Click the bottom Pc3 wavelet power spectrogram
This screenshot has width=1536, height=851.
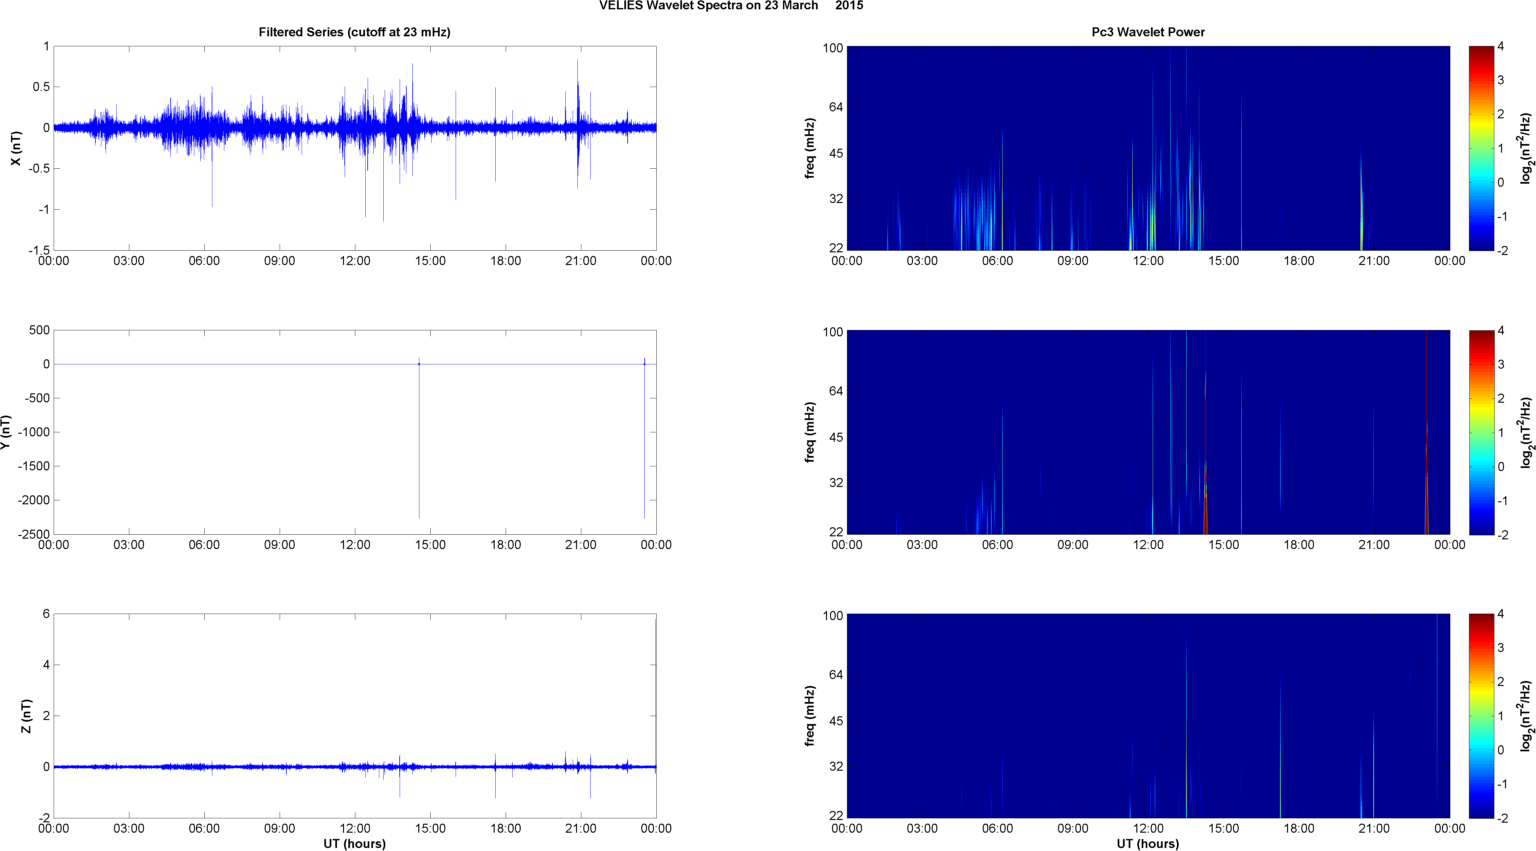coord(1148,716)
